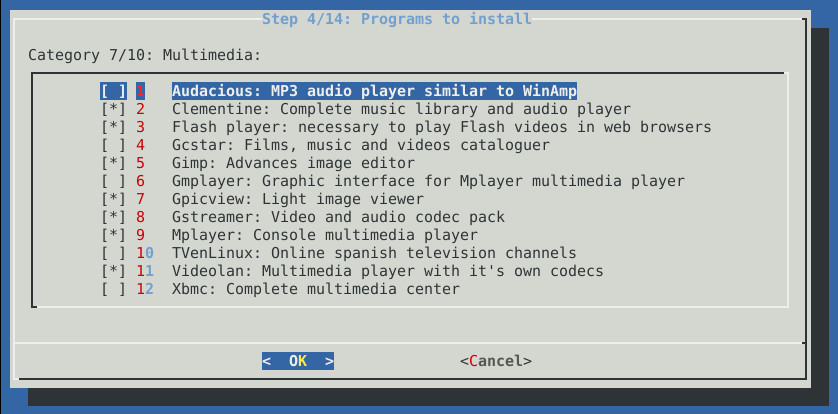Select Flash player description row

[x=441, y=127]
